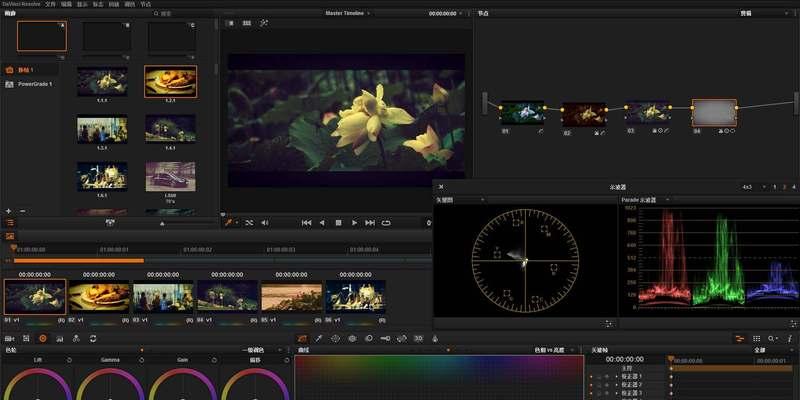Open the keyframes palette icon

[739, 338]
